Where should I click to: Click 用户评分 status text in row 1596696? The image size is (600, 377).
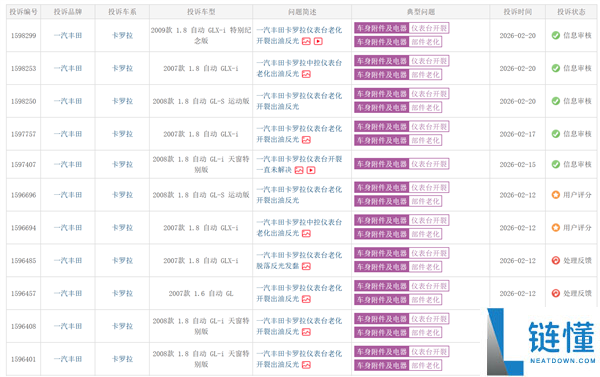577,195
